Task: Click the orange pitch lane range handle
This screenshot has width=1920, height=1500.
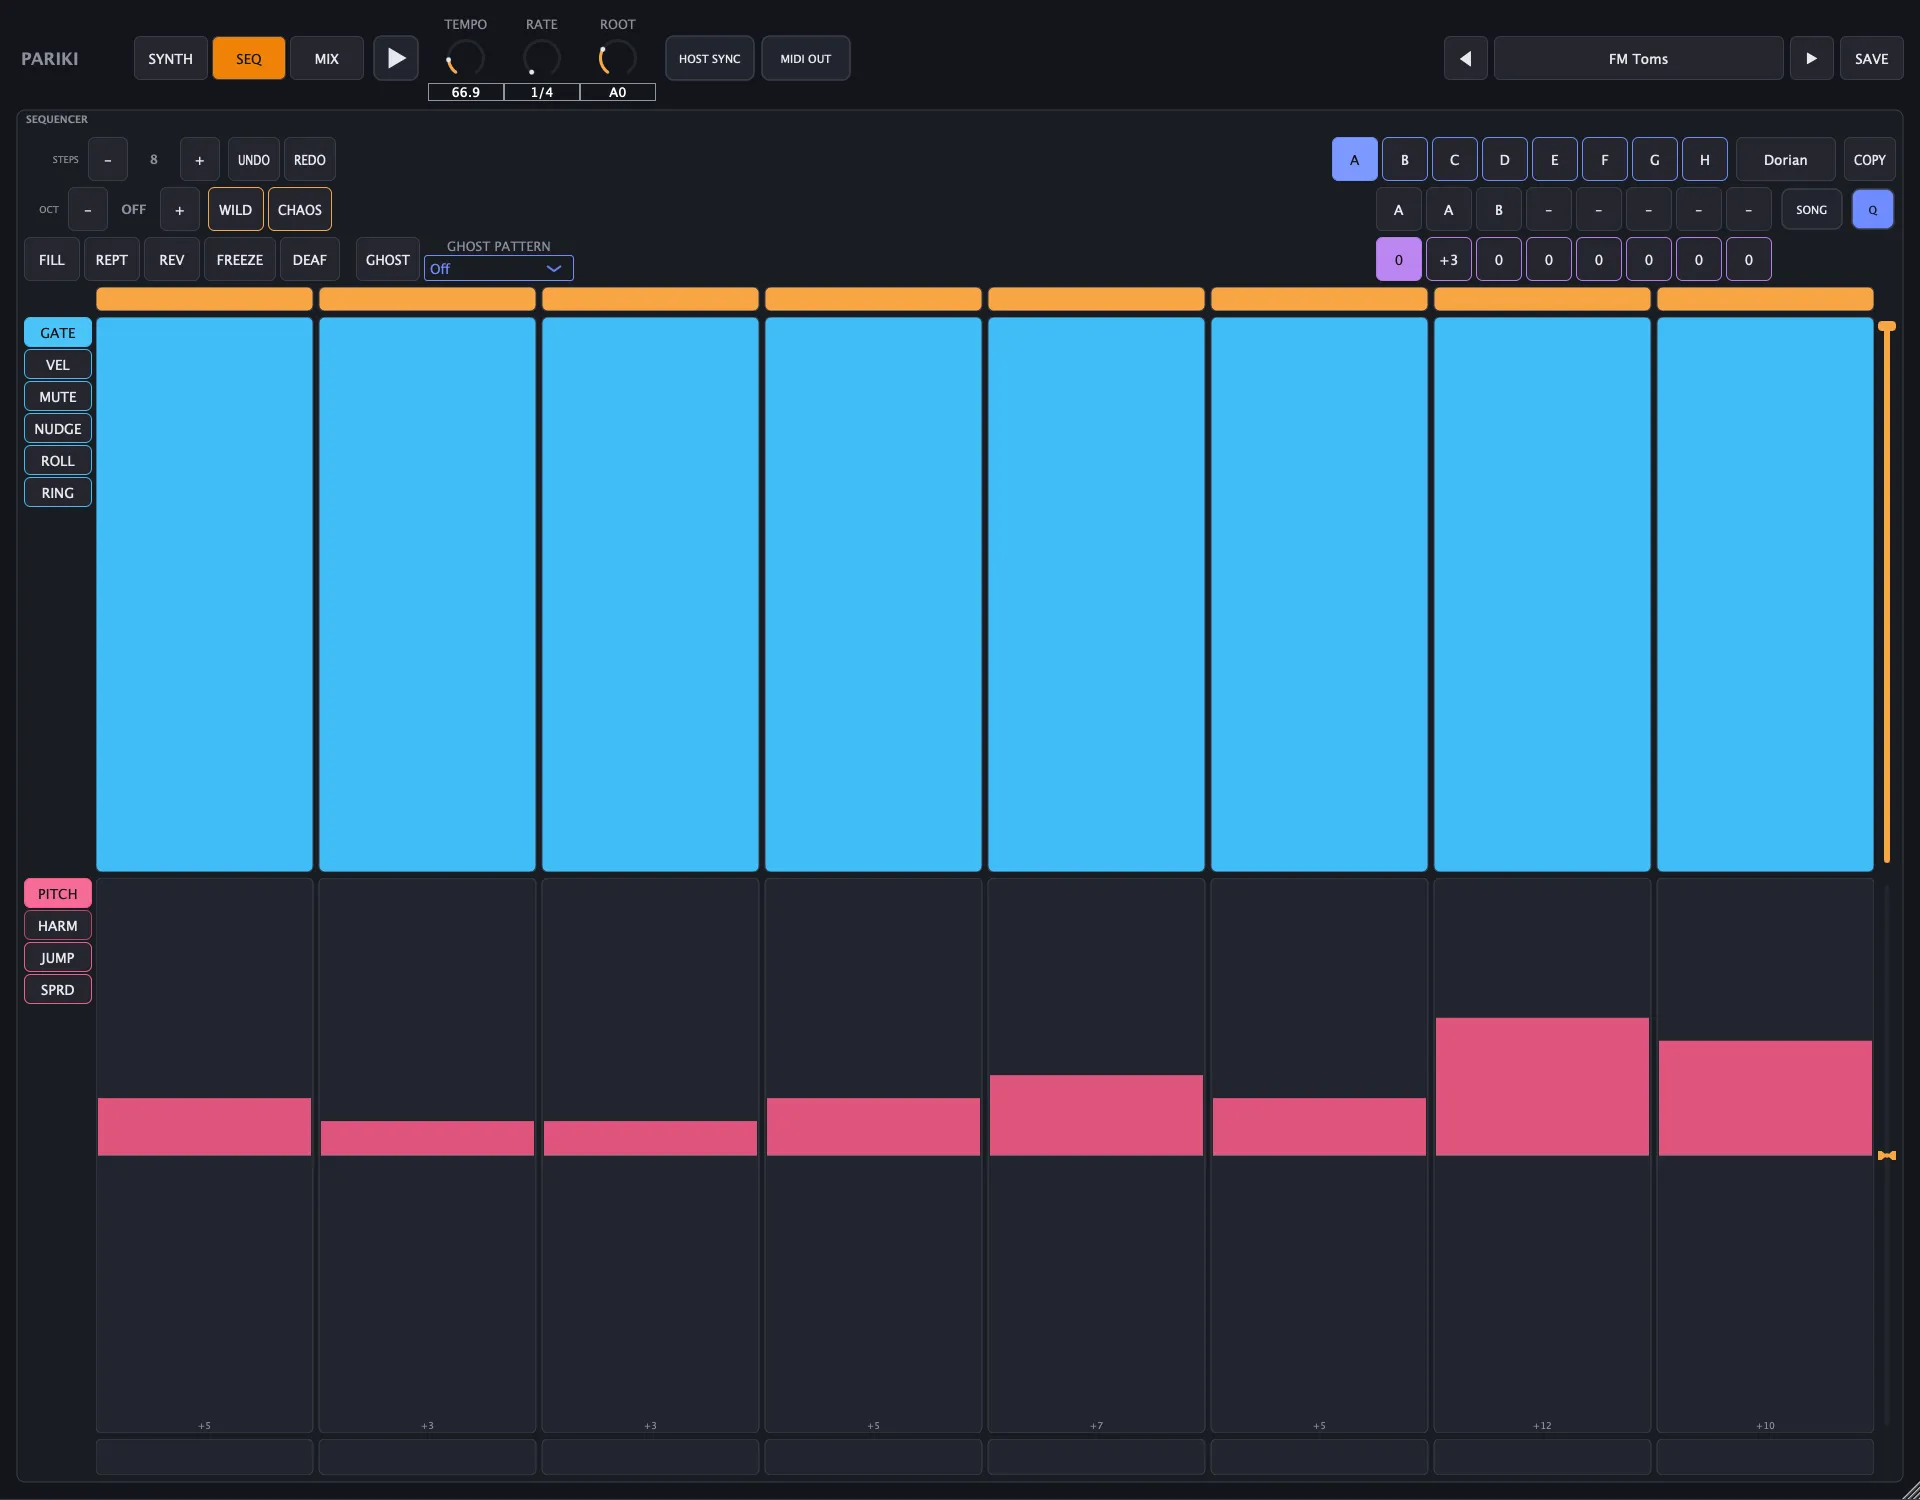Action: click(x=1887, y=1156)
